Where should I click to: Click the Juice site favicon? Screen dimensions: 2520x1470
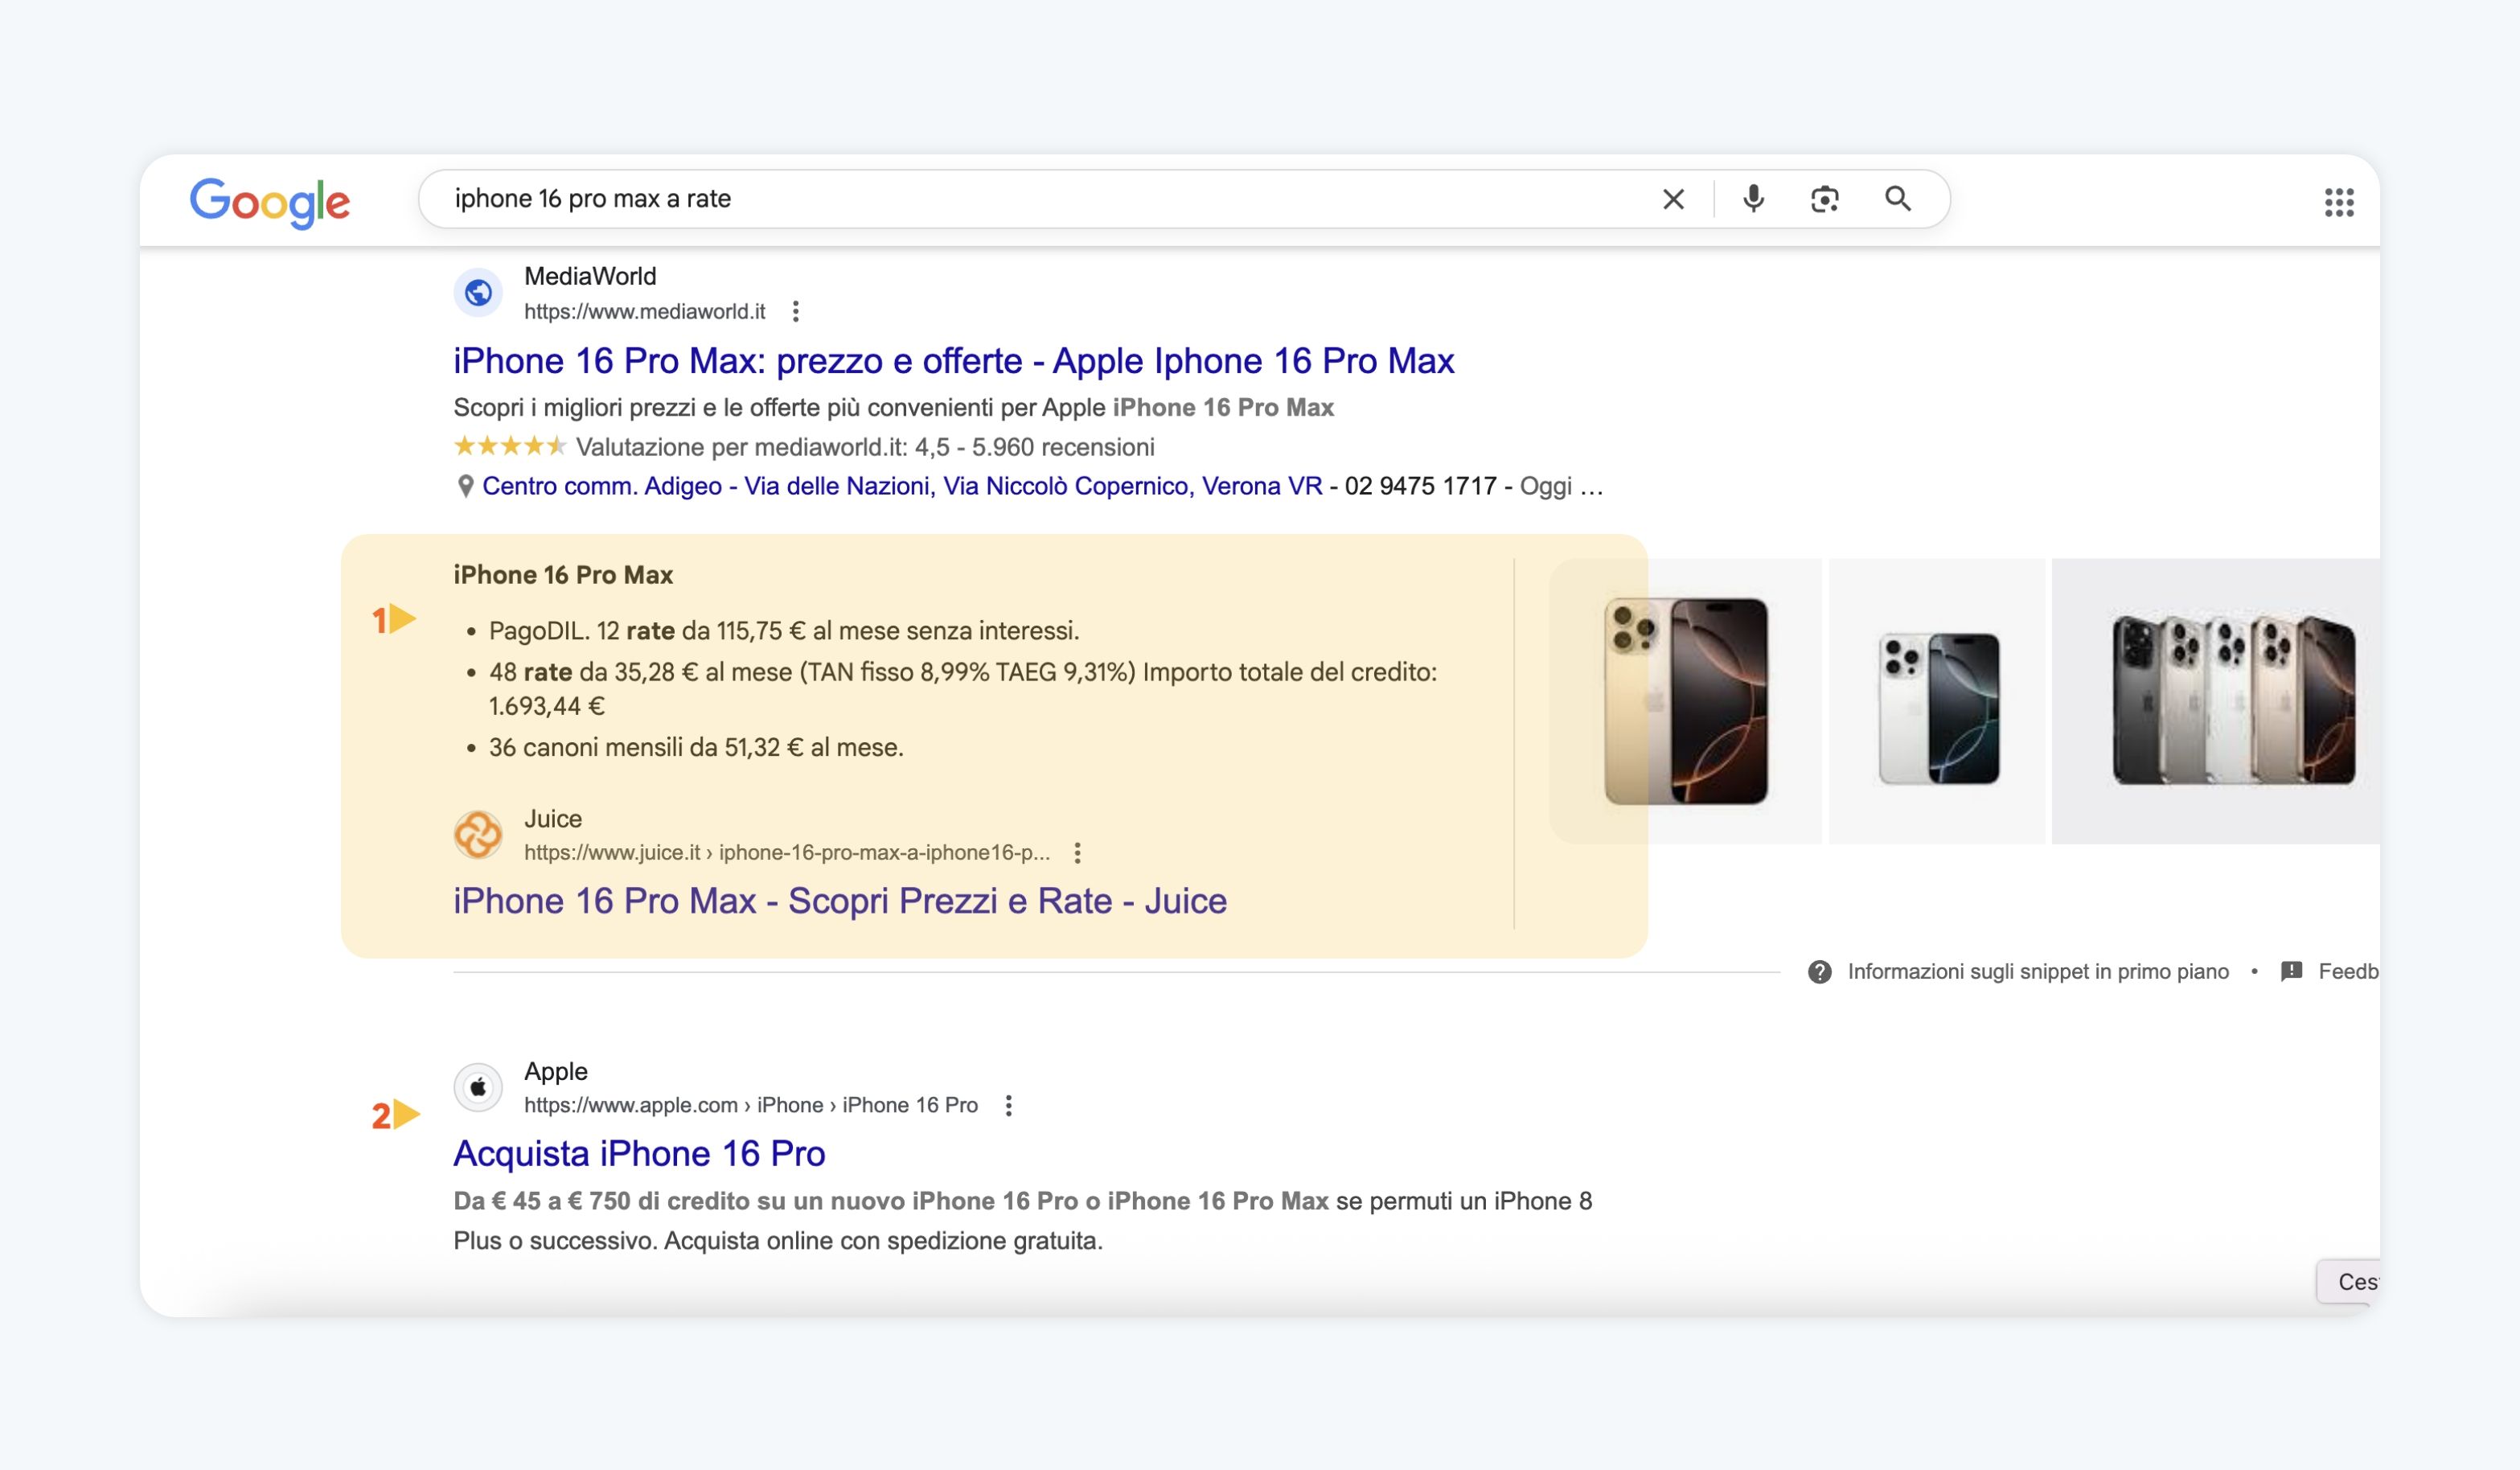coord(478,835)
